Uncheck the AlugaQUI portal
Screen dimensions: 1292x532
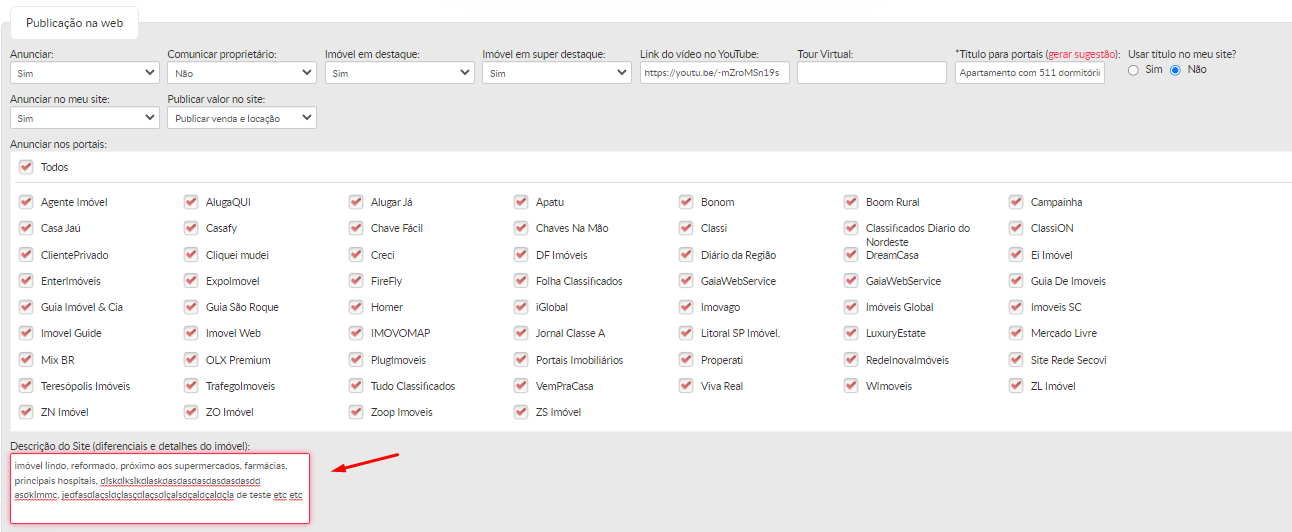tap(191, 202)
